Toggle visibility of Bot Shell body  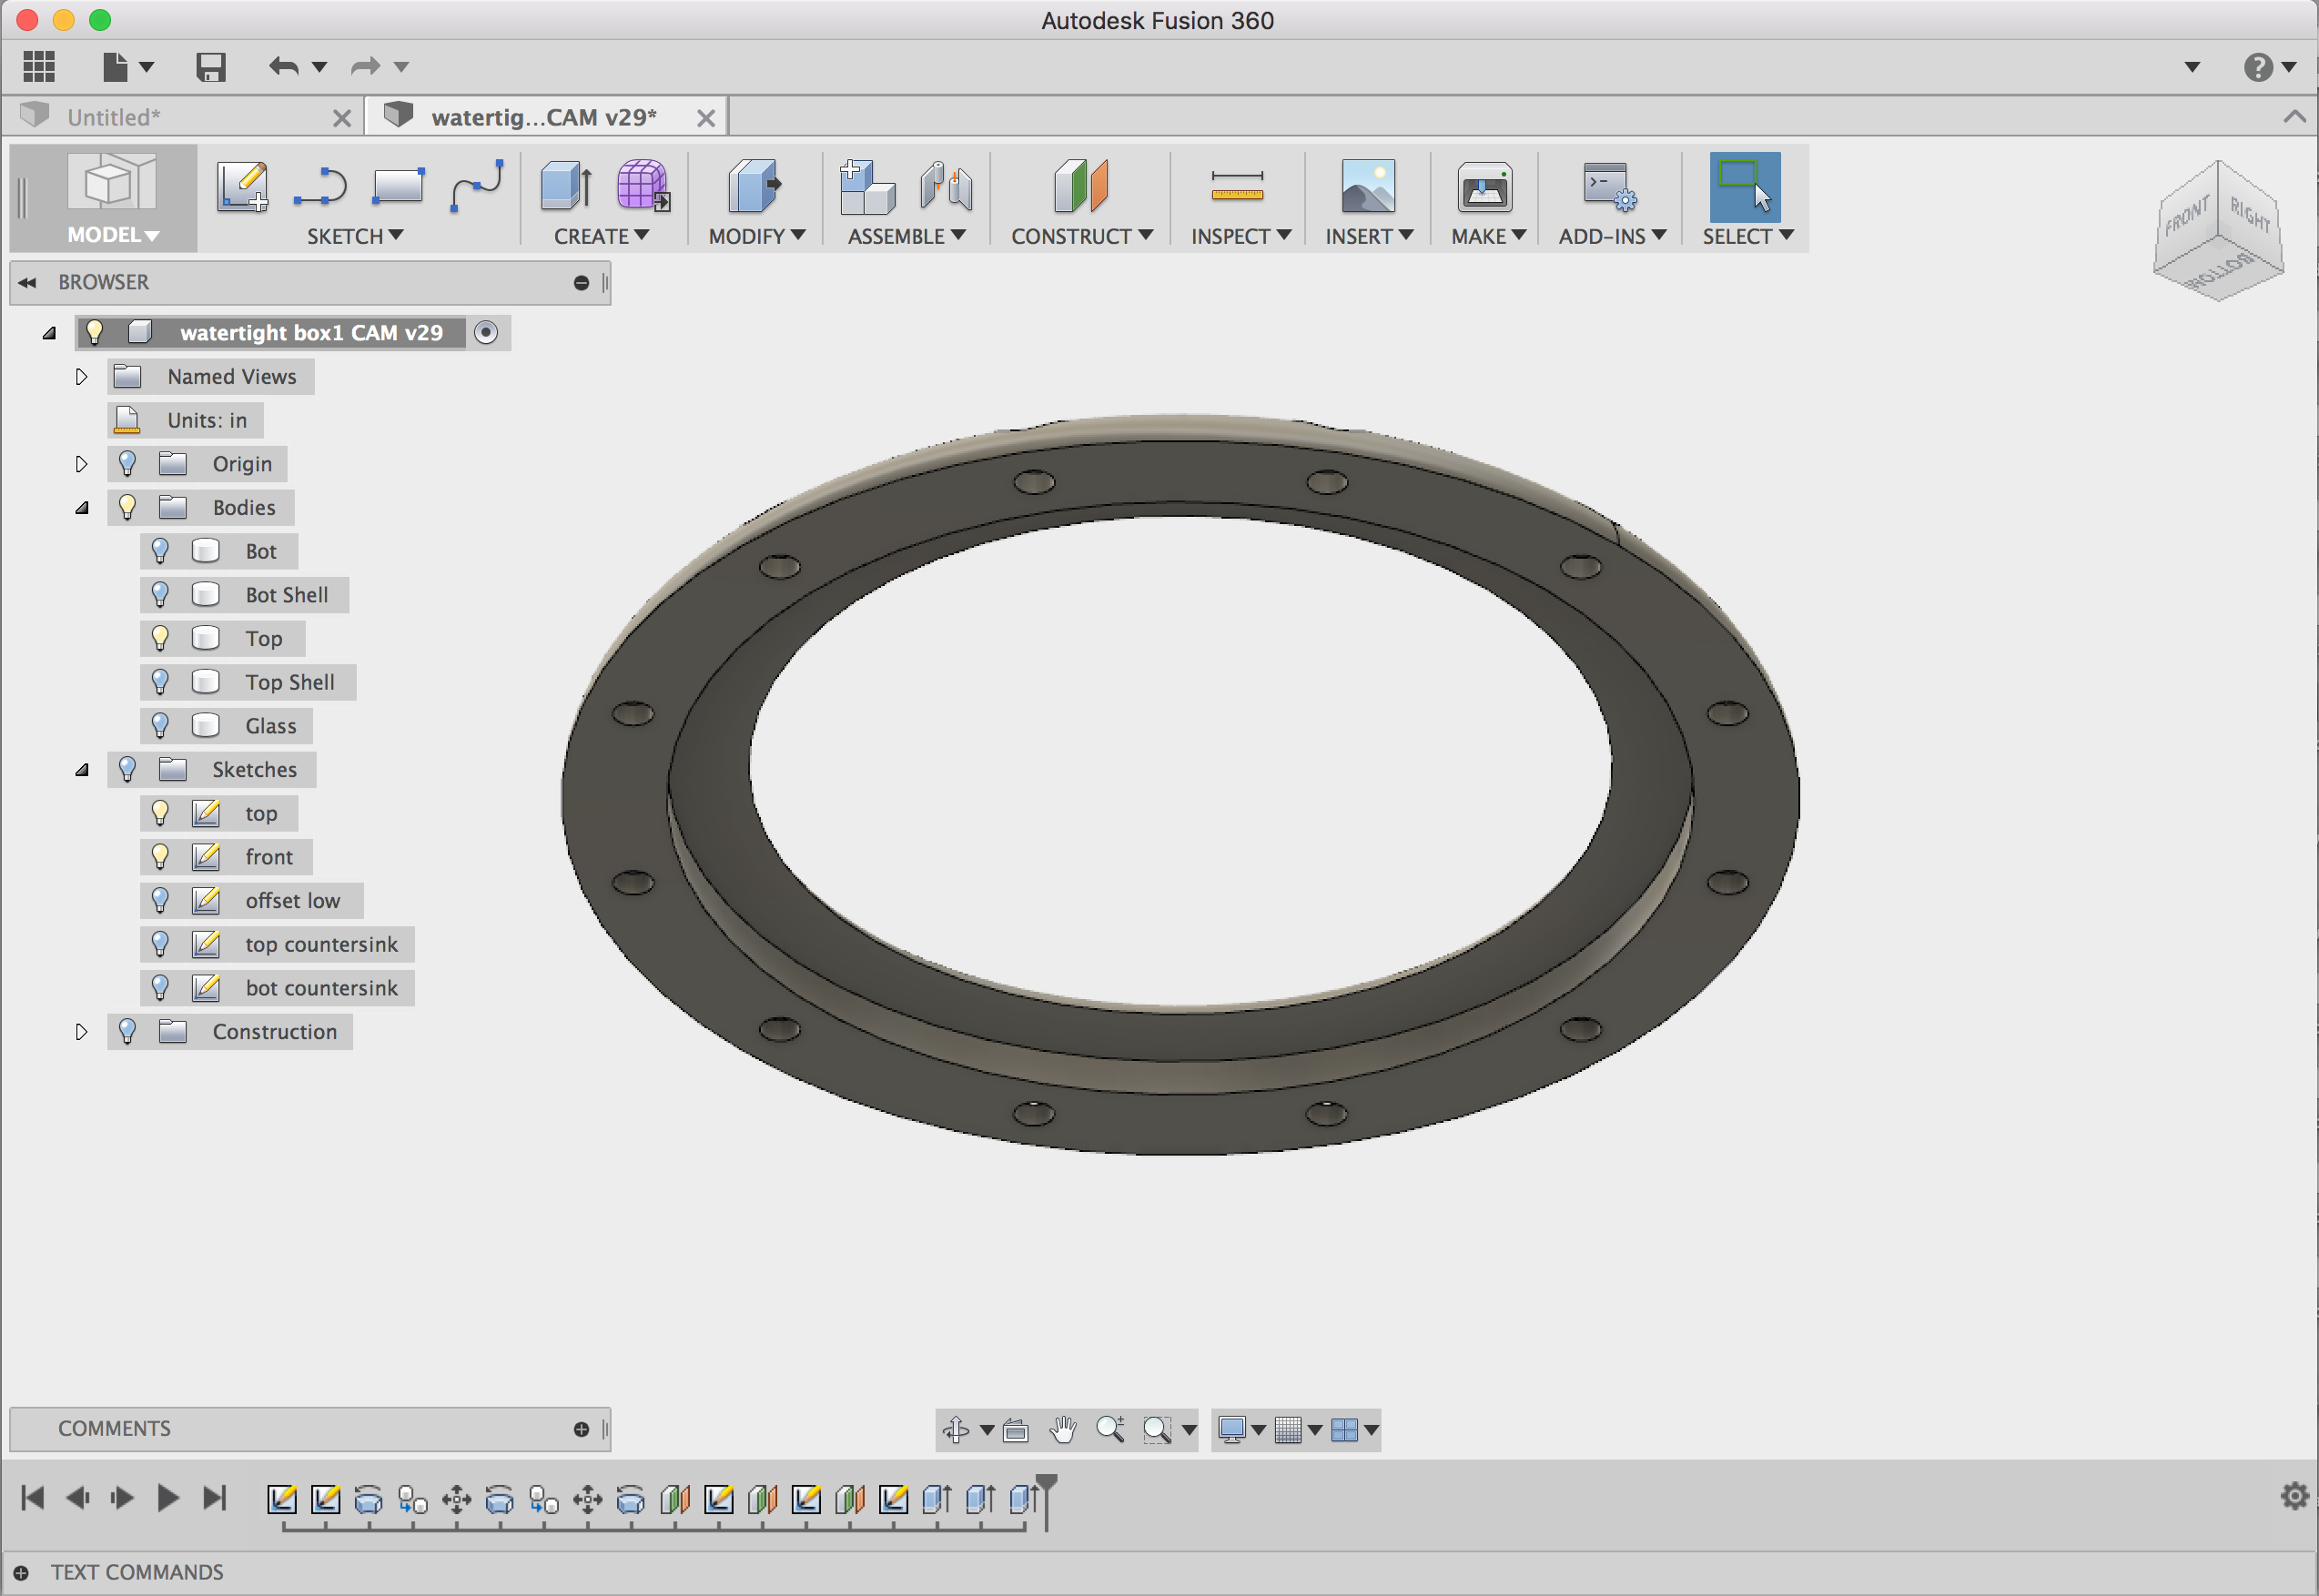click(x=160, y=593)
